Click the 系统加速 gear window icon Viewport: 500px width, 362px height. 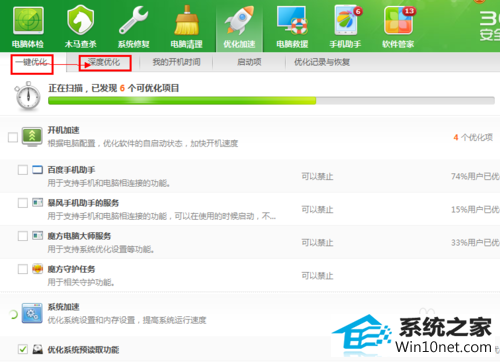tap(32, 313)
